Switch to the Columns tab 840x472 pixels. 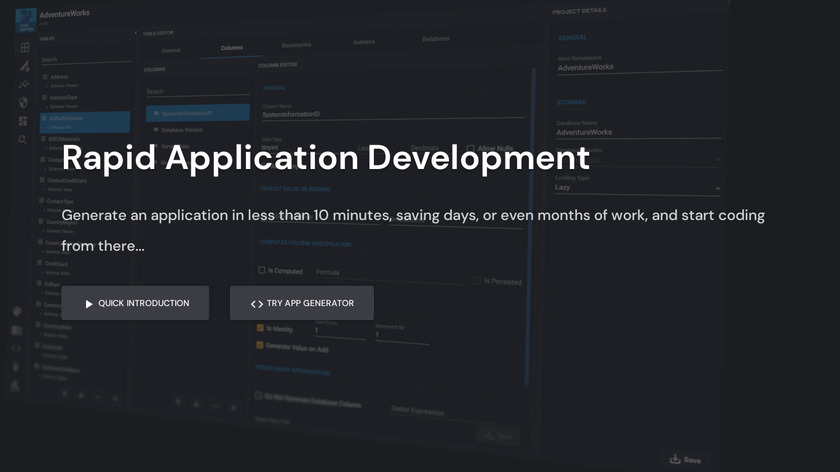click(231, 47)
